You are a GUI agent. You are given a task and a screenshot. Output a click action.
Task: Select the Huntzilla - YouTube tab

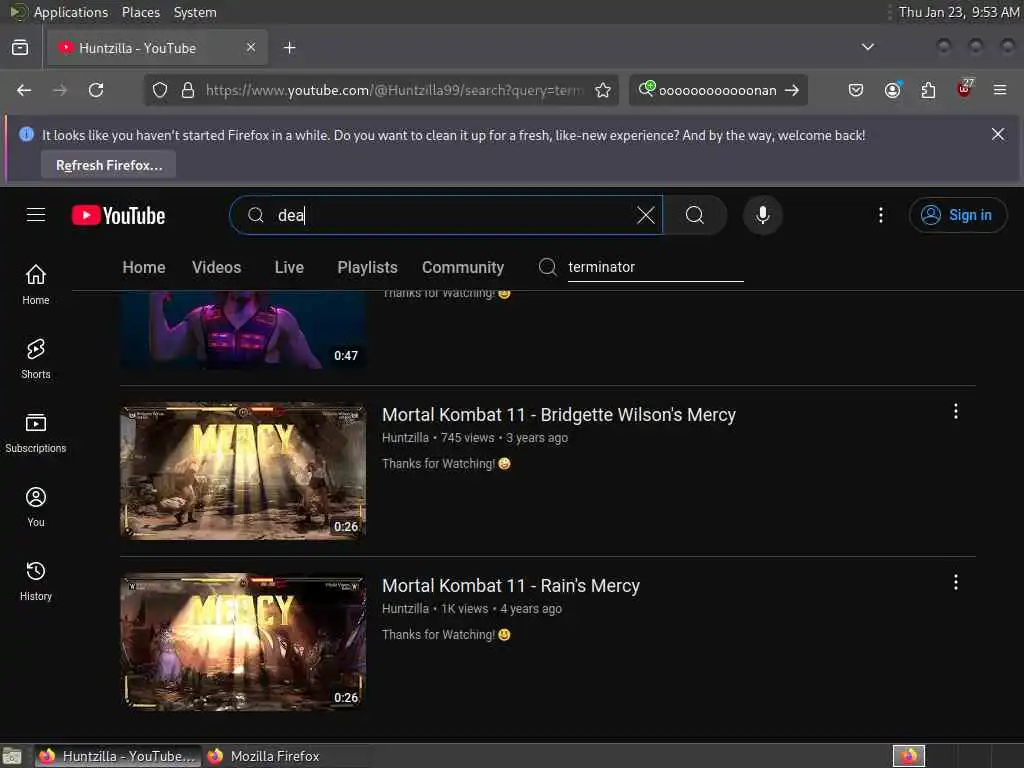(x=157, y=48)
